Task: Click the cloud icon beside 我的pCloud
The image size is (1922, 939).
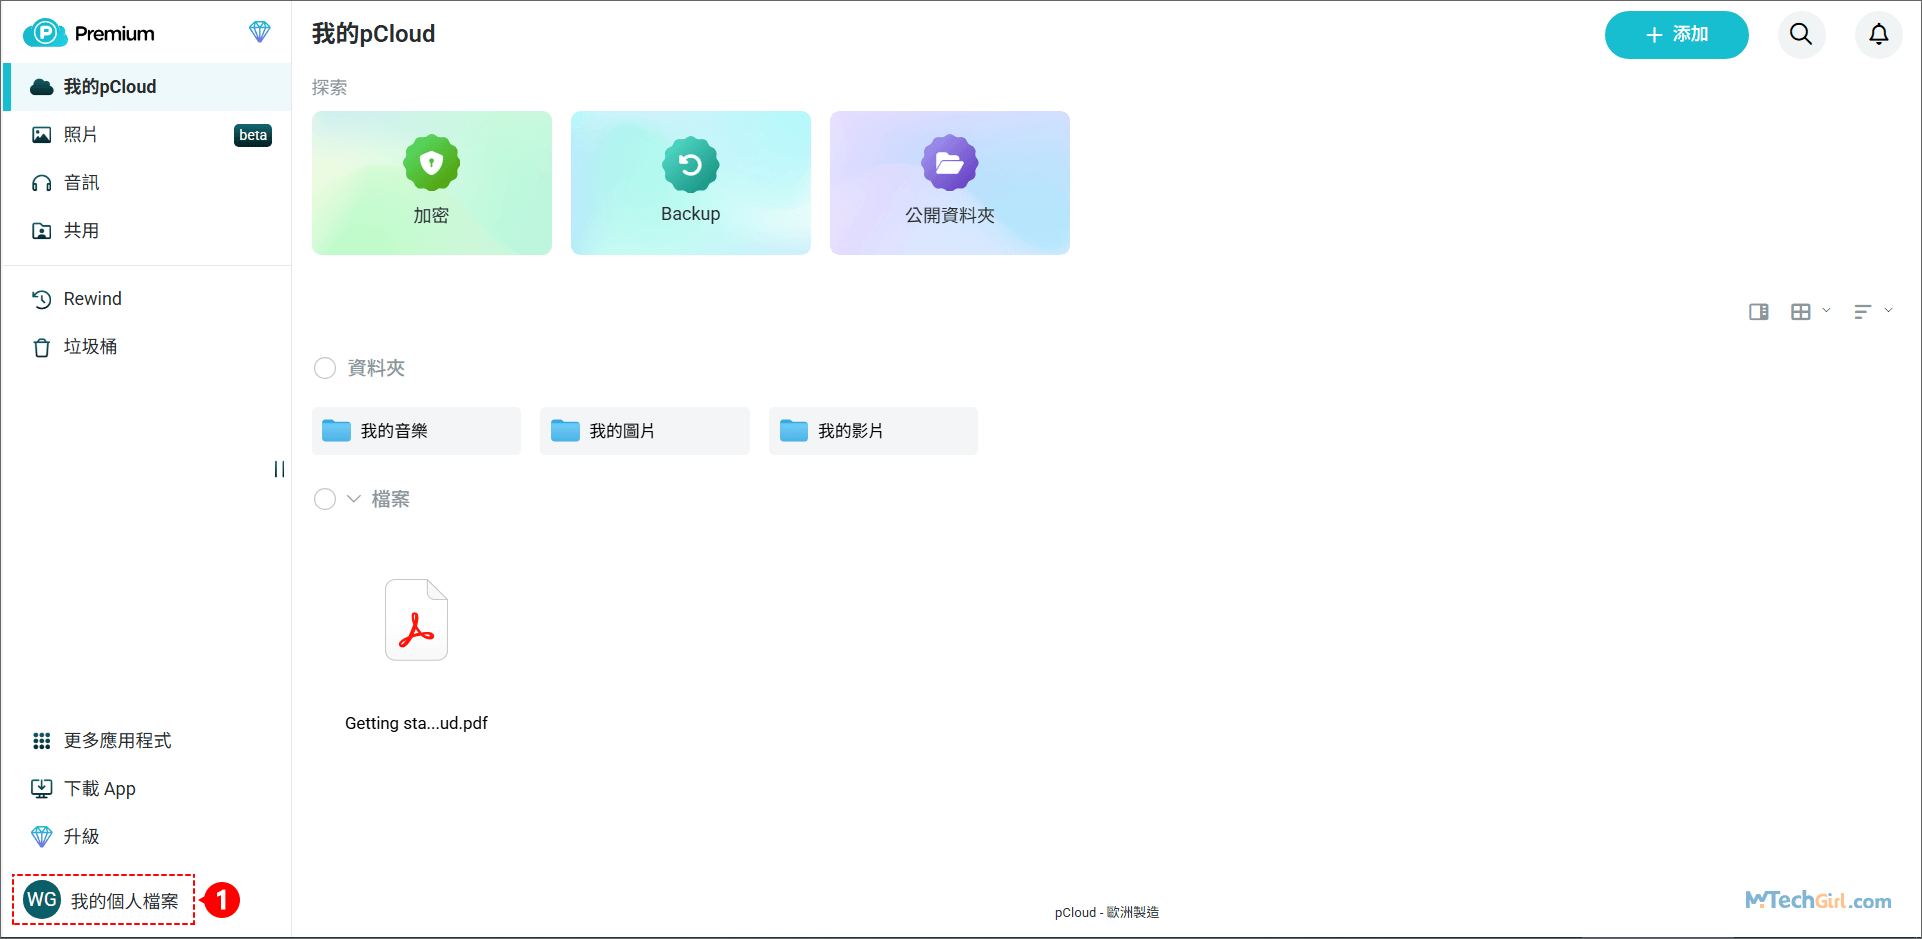Action: coord(42,87)
